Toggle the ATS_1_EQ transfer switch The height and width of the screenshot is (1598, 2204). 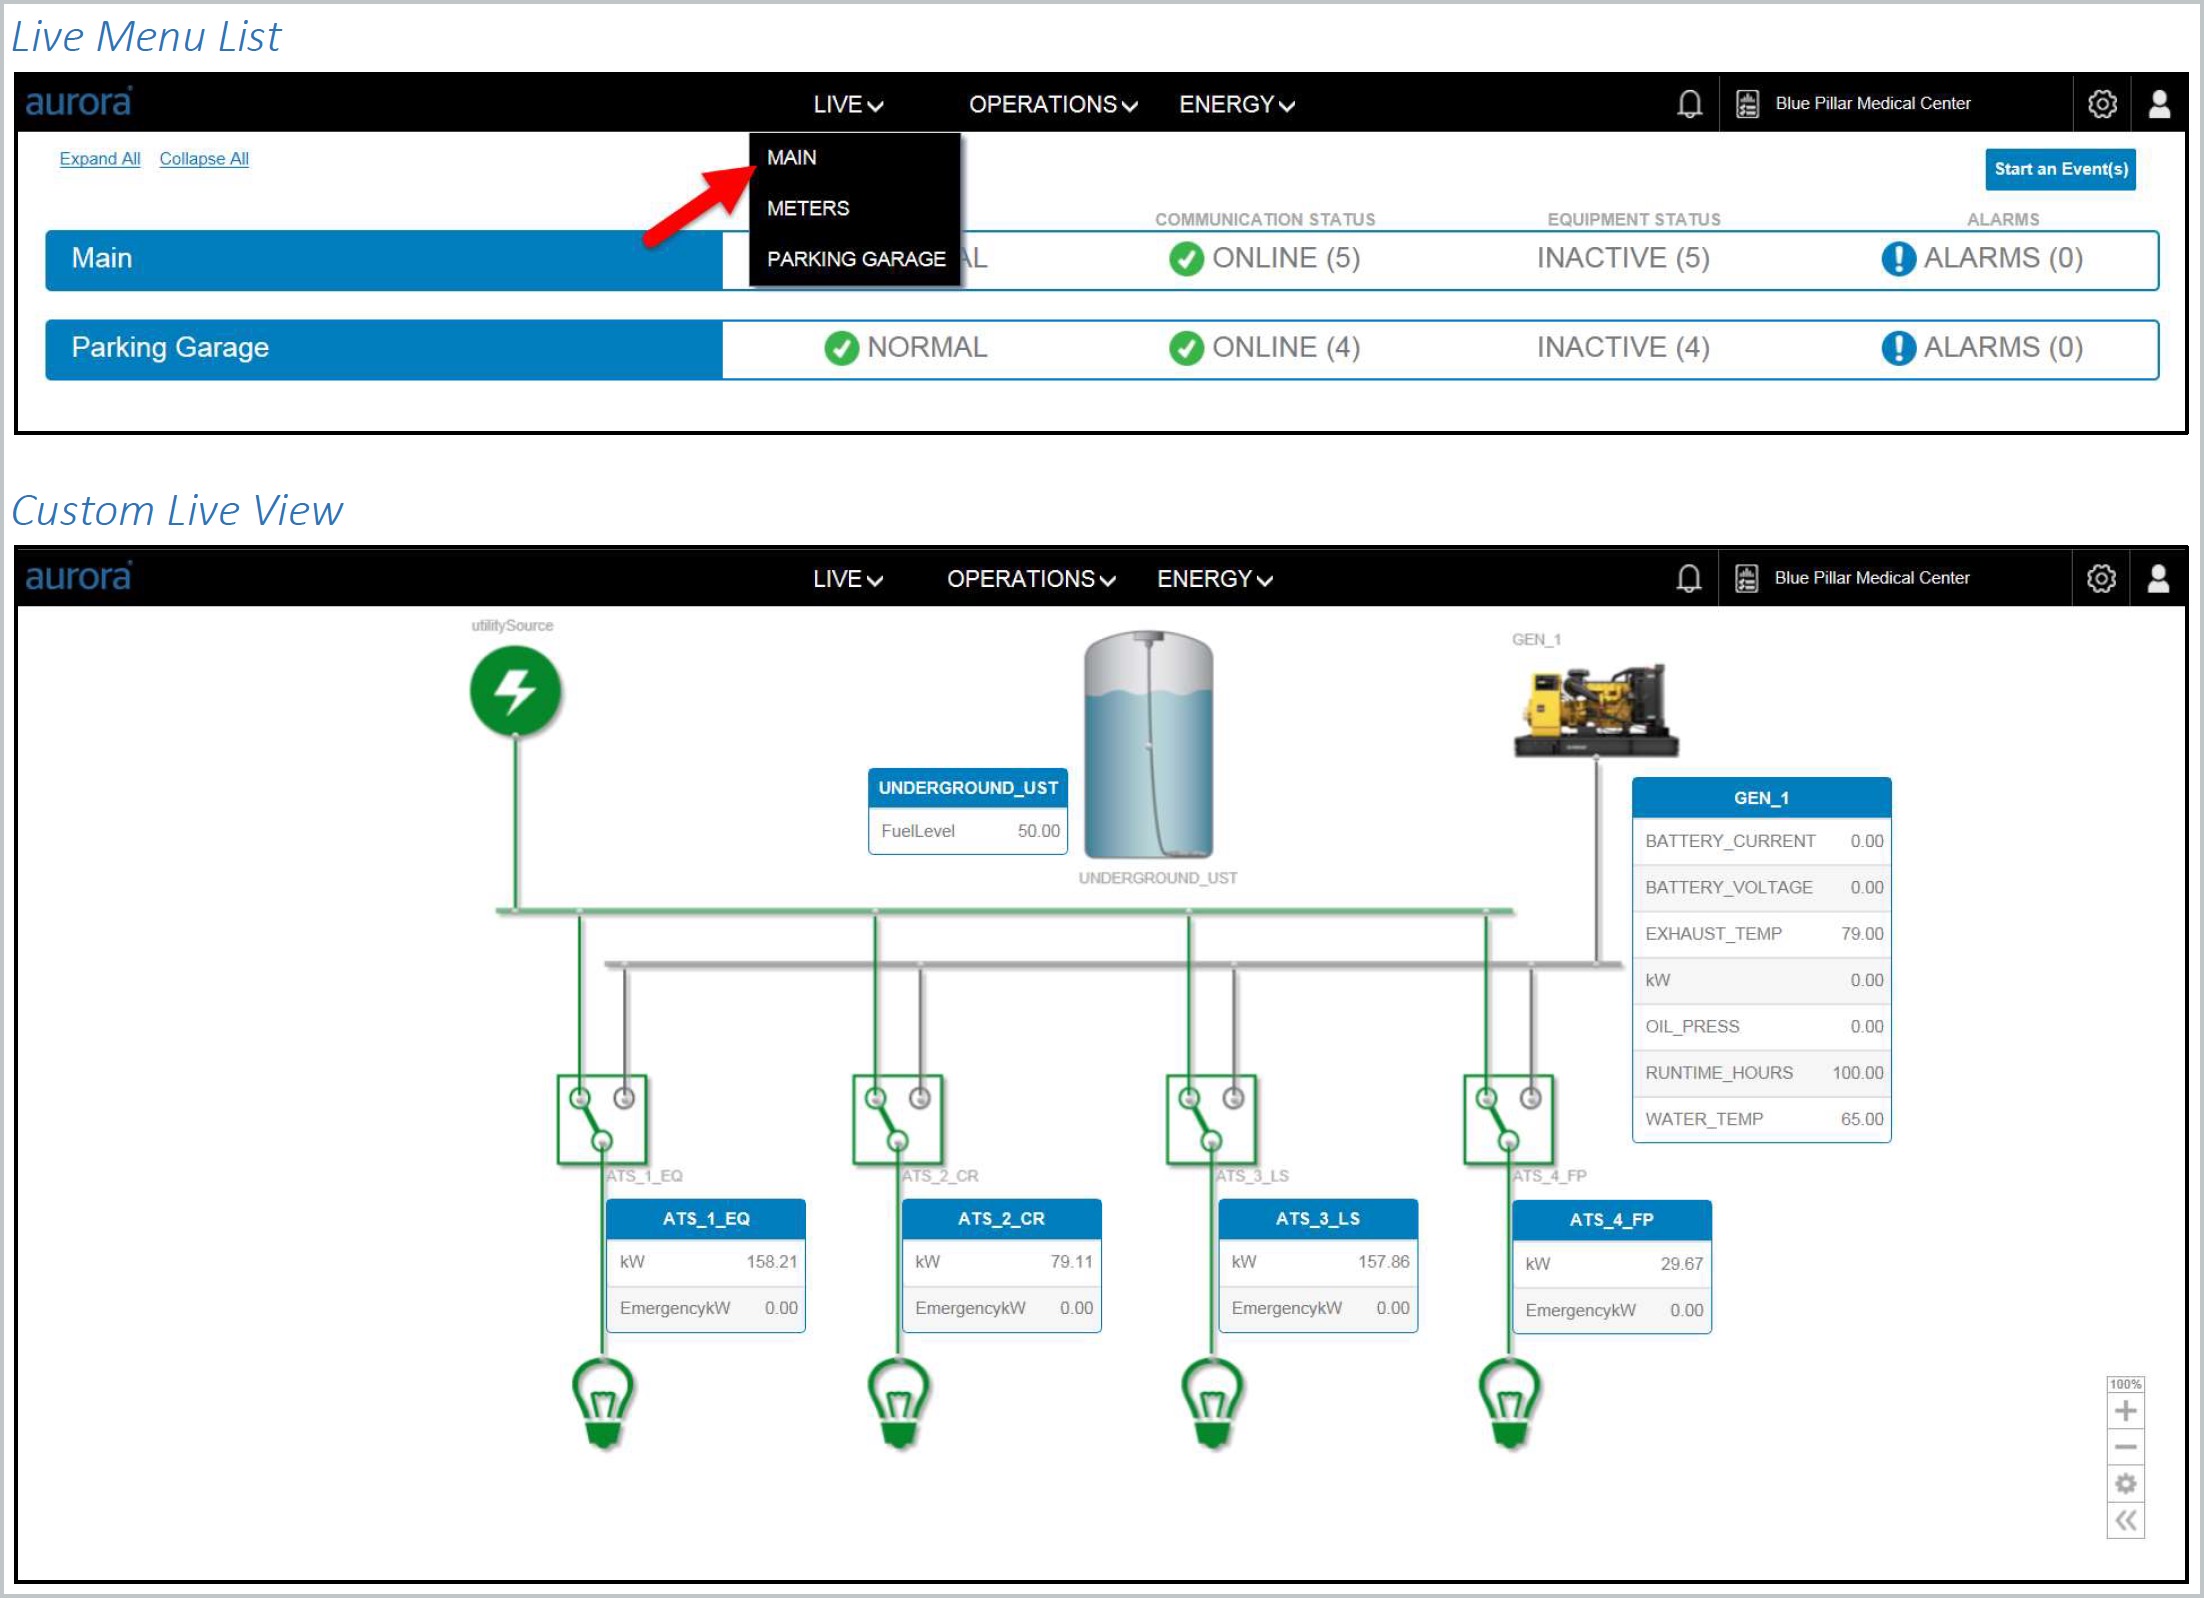tap(601, 1119)
